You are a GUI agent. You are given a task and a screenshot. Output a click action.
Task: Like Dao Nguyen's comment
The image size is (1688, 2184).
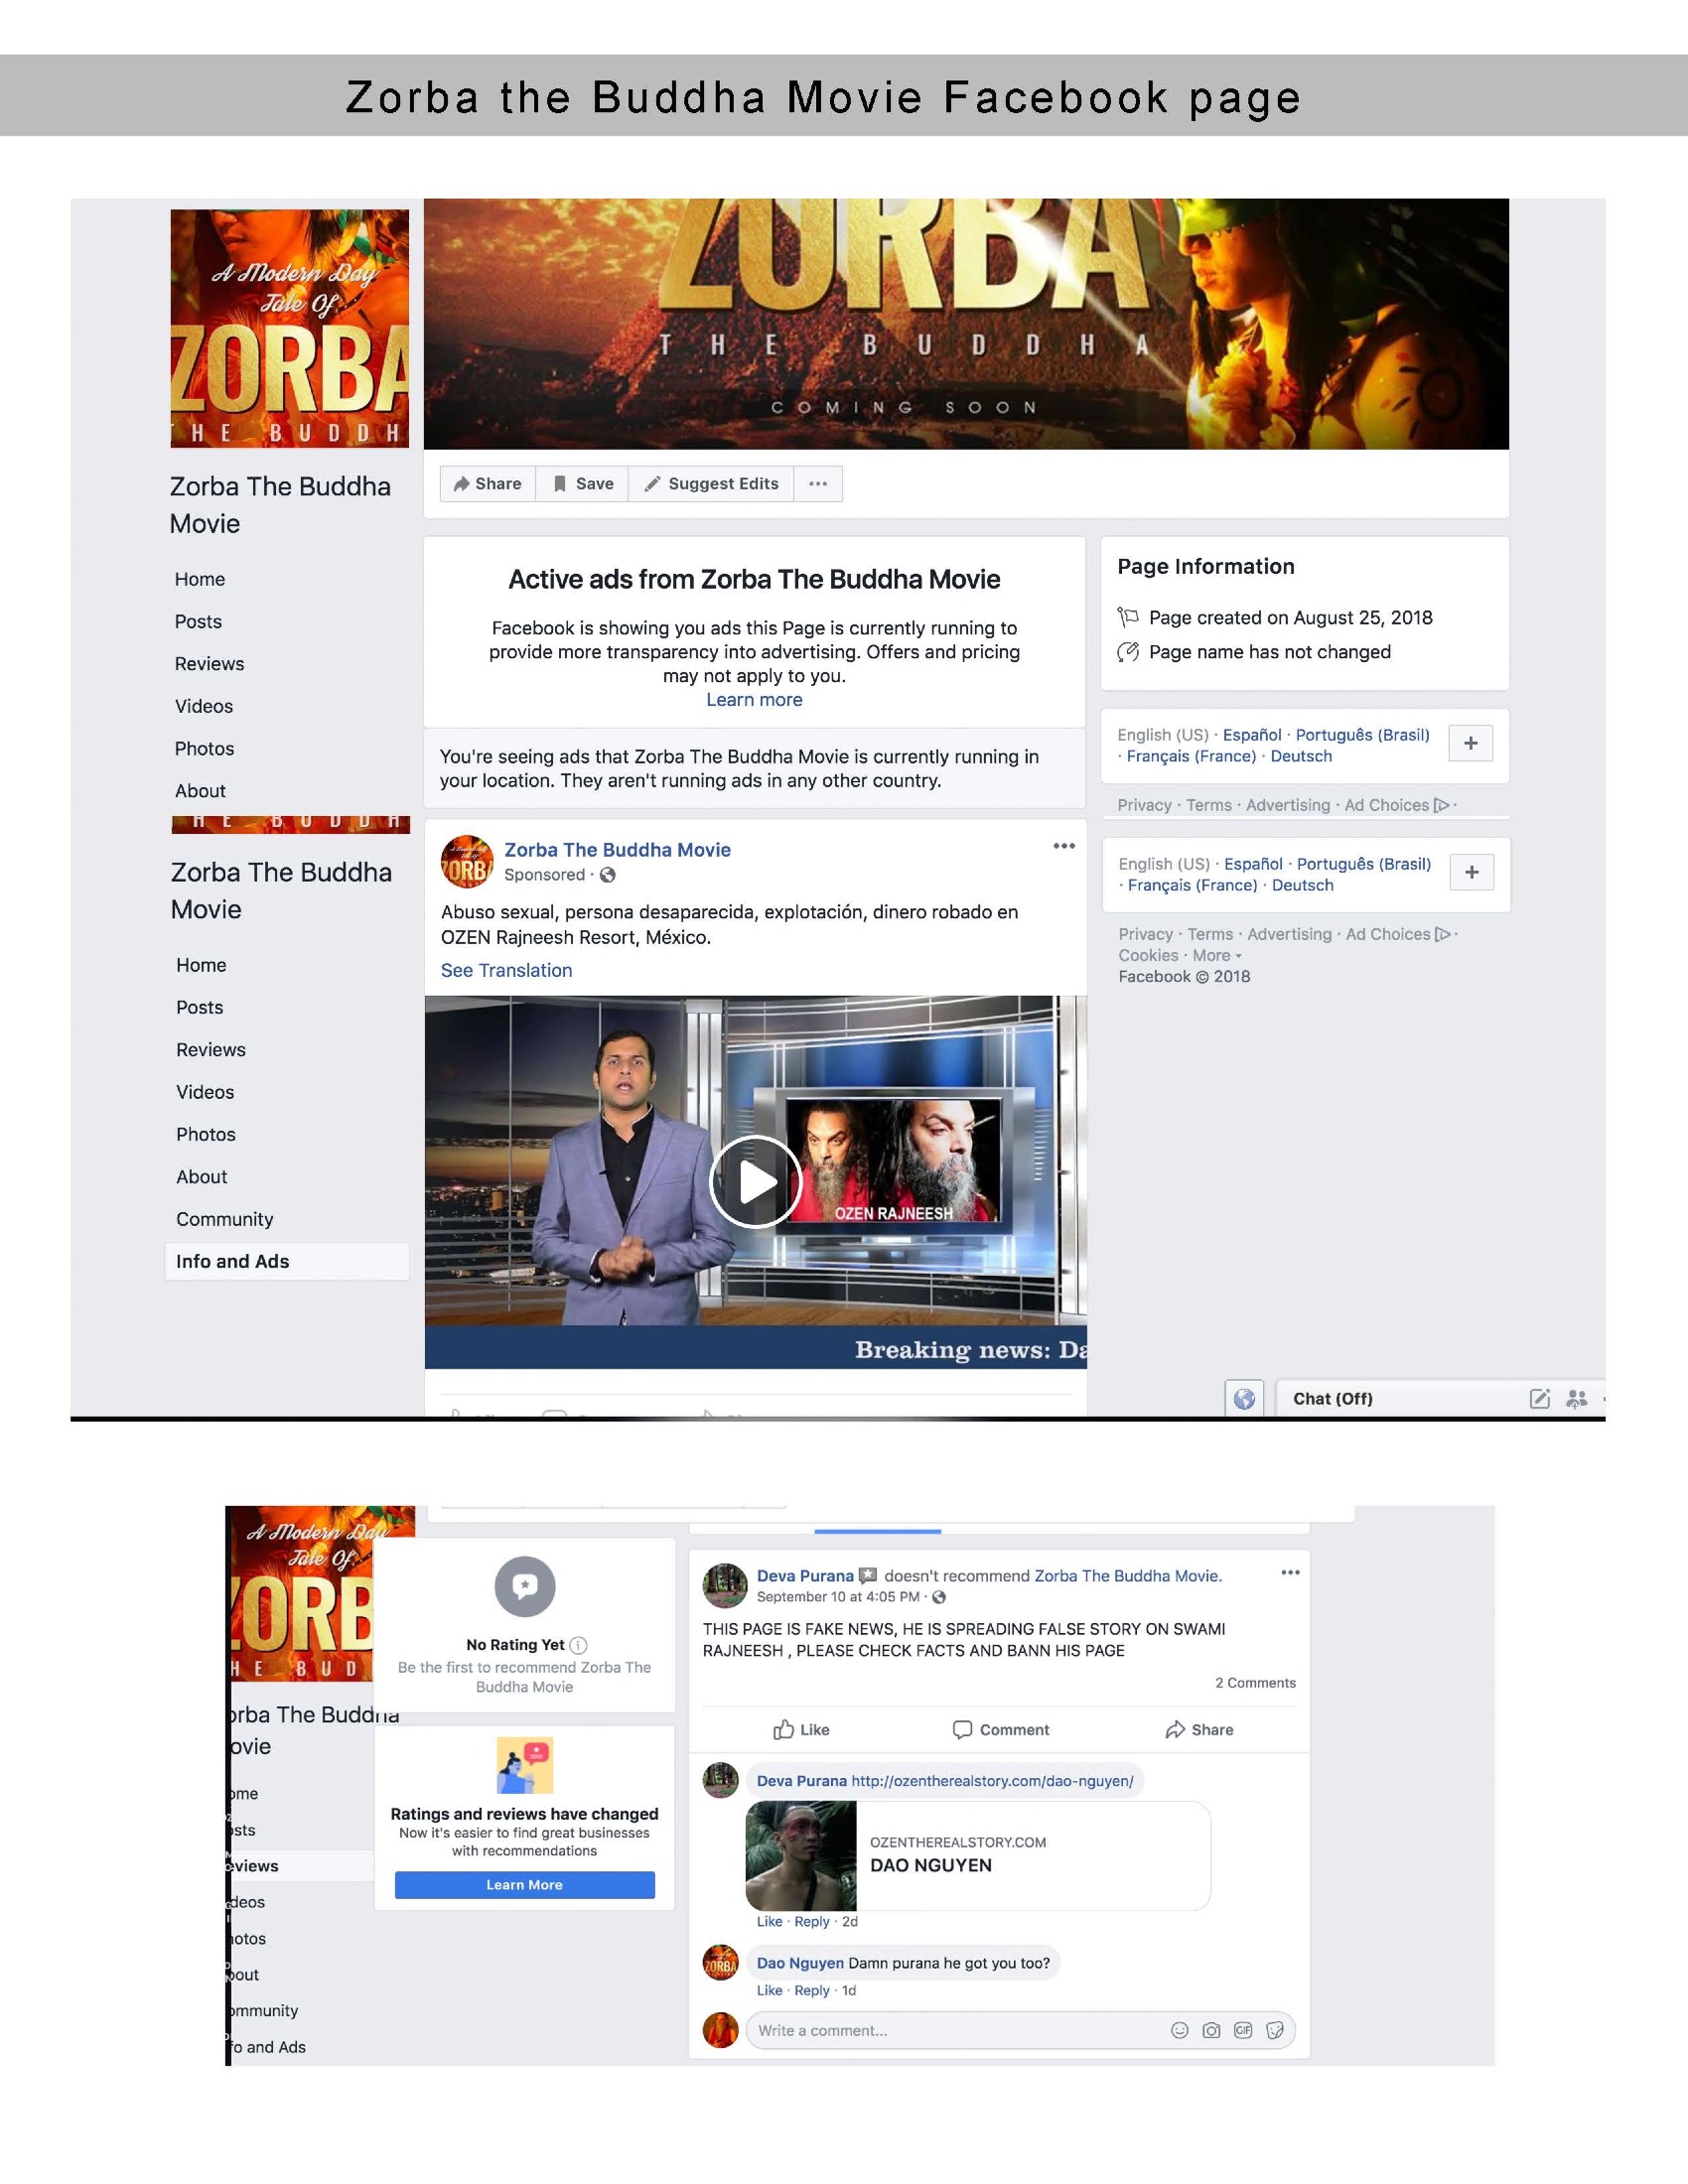pyautogui.click(x=769, y=1991)
